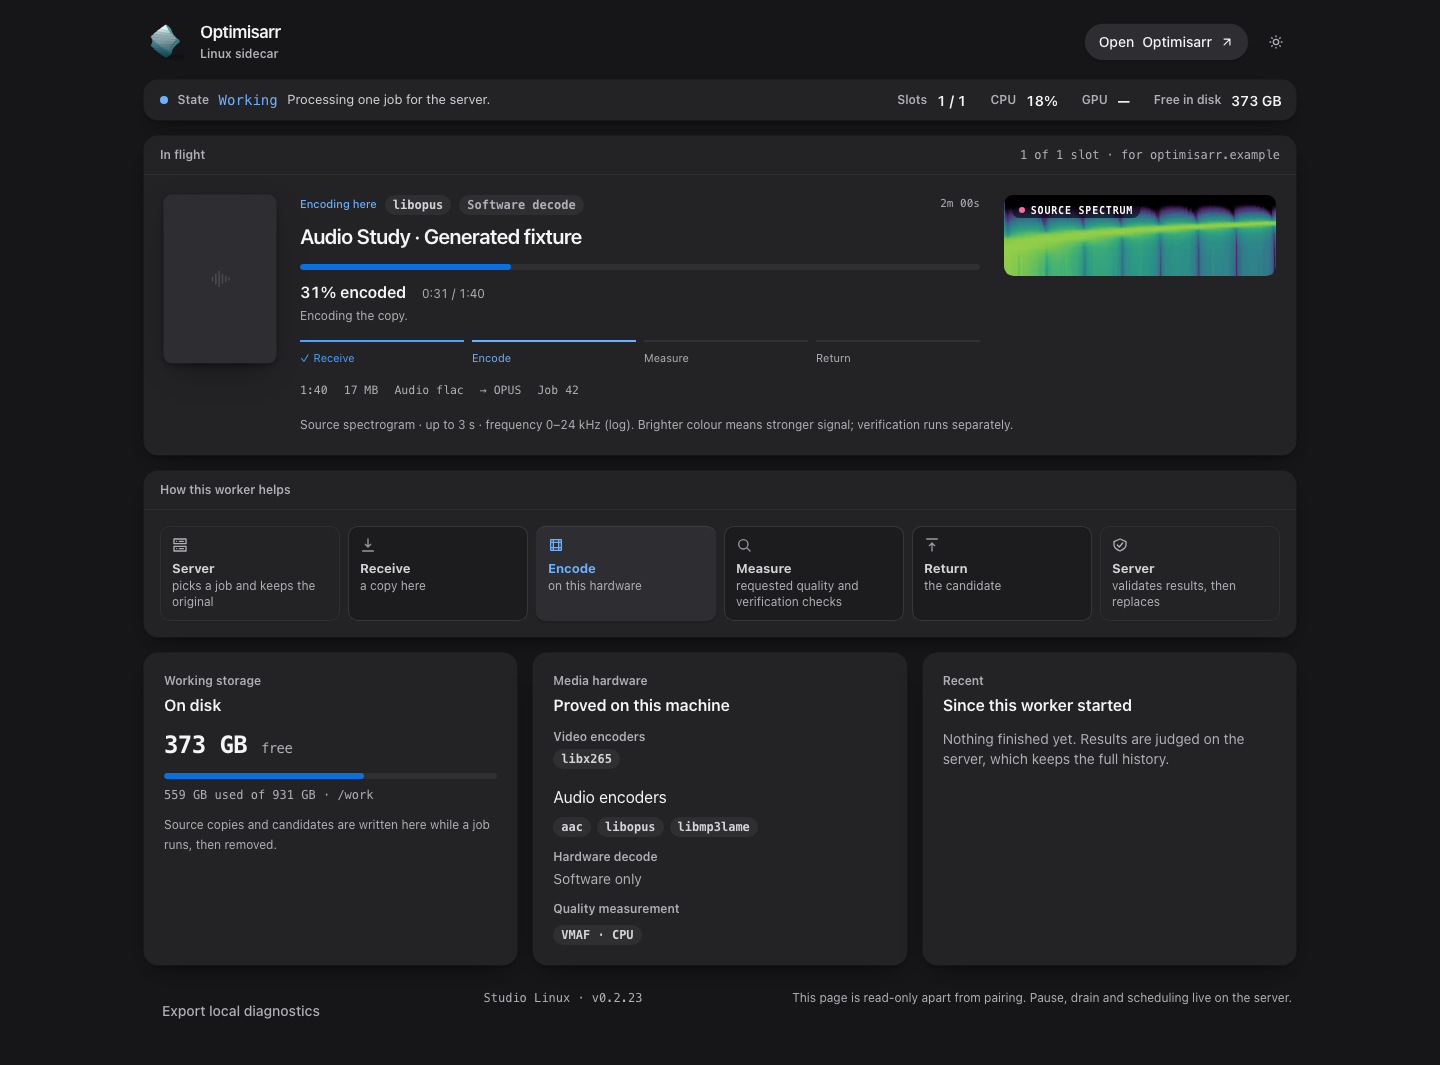Click the 'Audio Study · Generated fixture' title
1440x1065 pixels.
click(x=441, y=237)
